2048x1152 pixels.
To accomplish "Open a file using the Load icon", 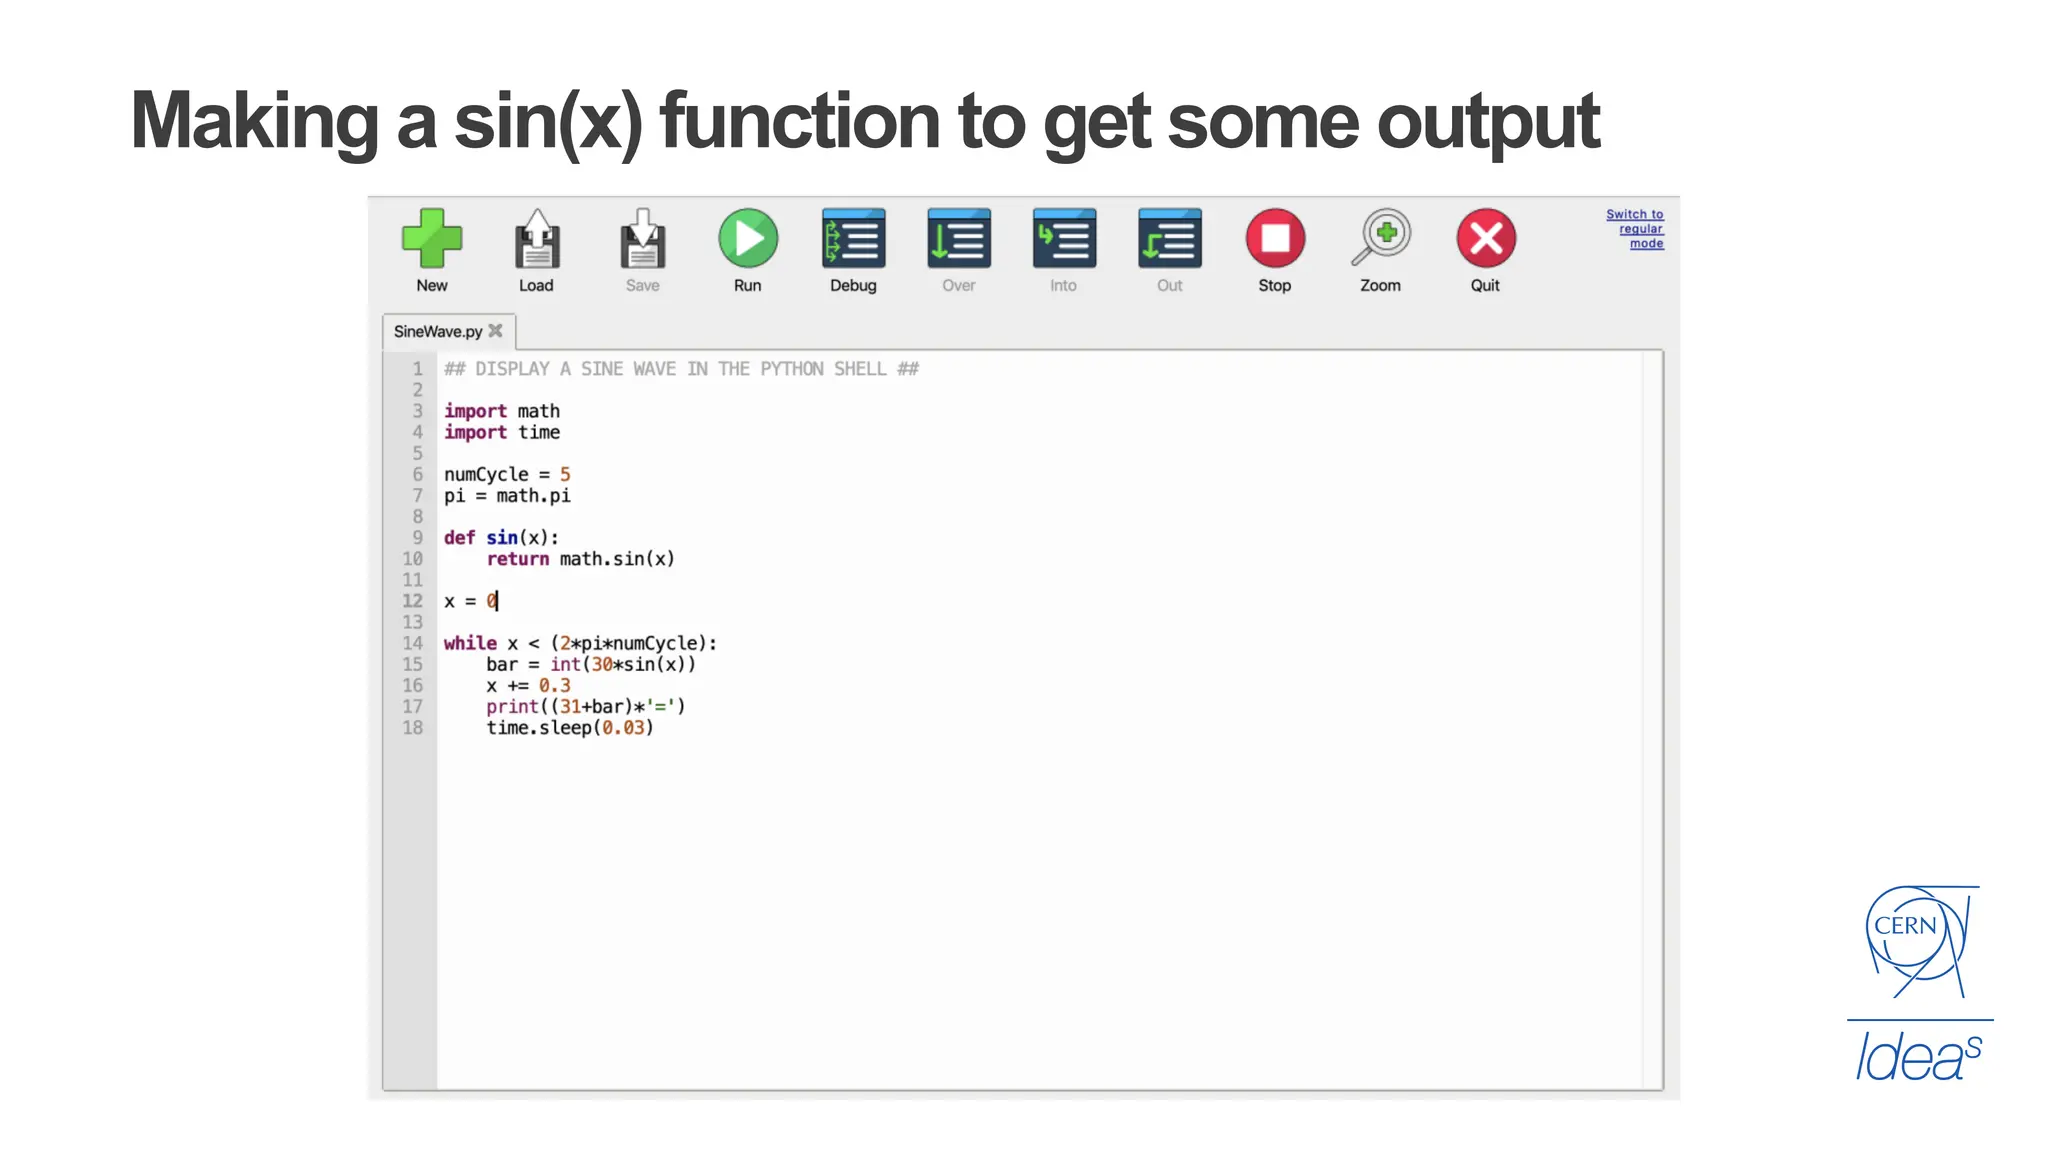I will [537, 238].
